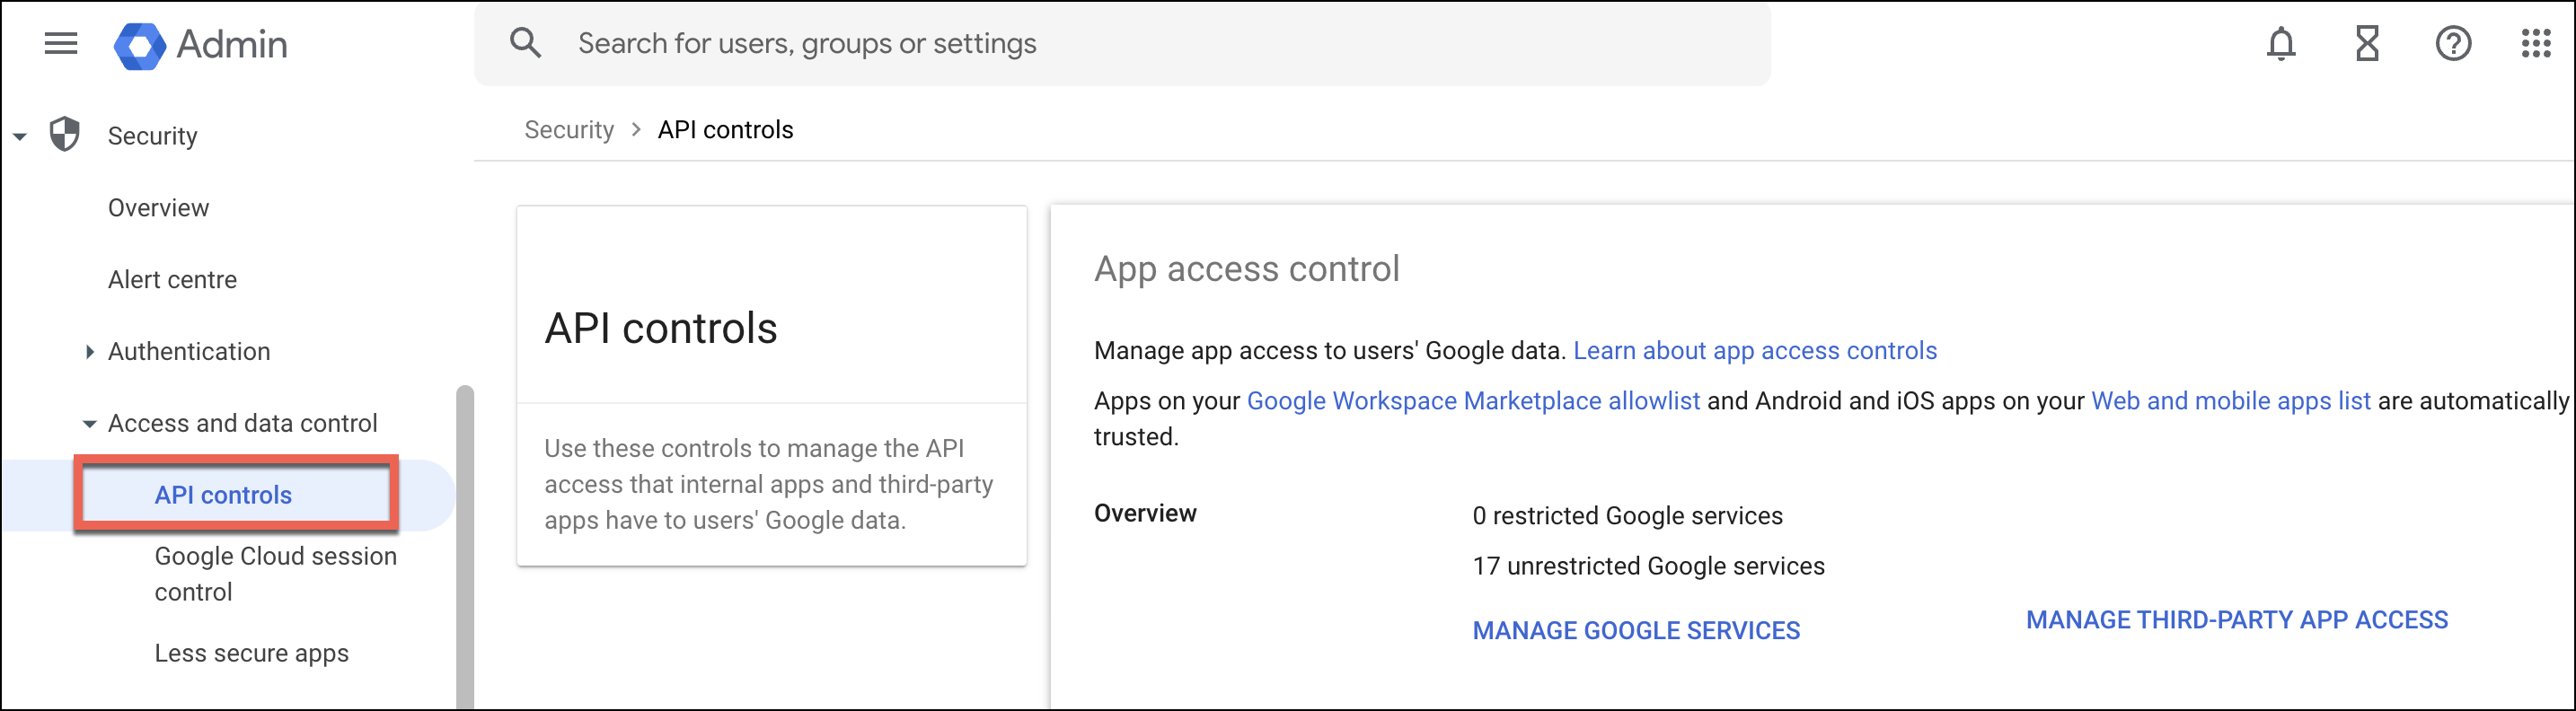The height and width of the screenshot is (711, 2576).
Task: Click the Security shield icon
Action: [65, 135]
